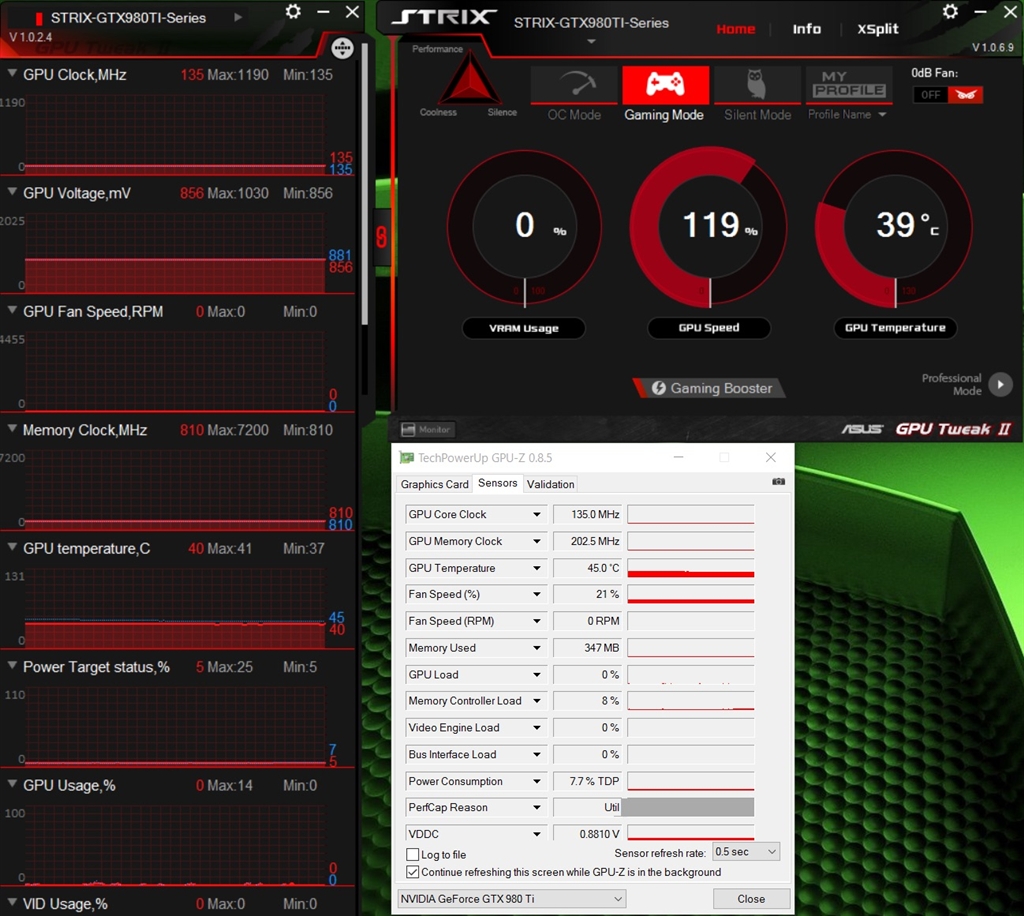Click GPU Temperature graph bar in GPU-Z
Viewport: 1024px width, 916px height.
[690, 567]
